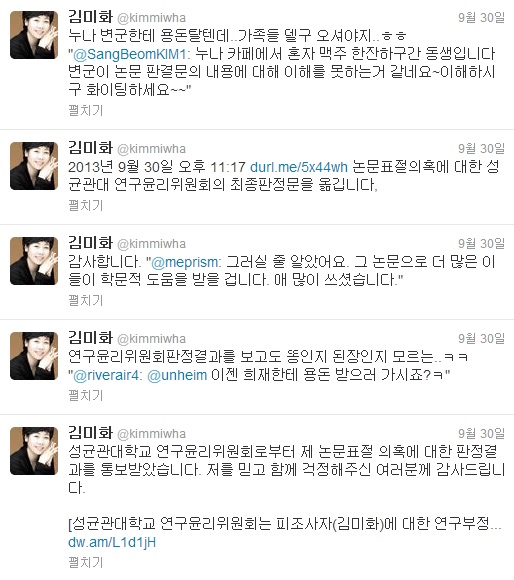The width and height of the screenshot is (514, 580).
Task: Expand the first tweet with 펼치기
Action: pos(86,110)
